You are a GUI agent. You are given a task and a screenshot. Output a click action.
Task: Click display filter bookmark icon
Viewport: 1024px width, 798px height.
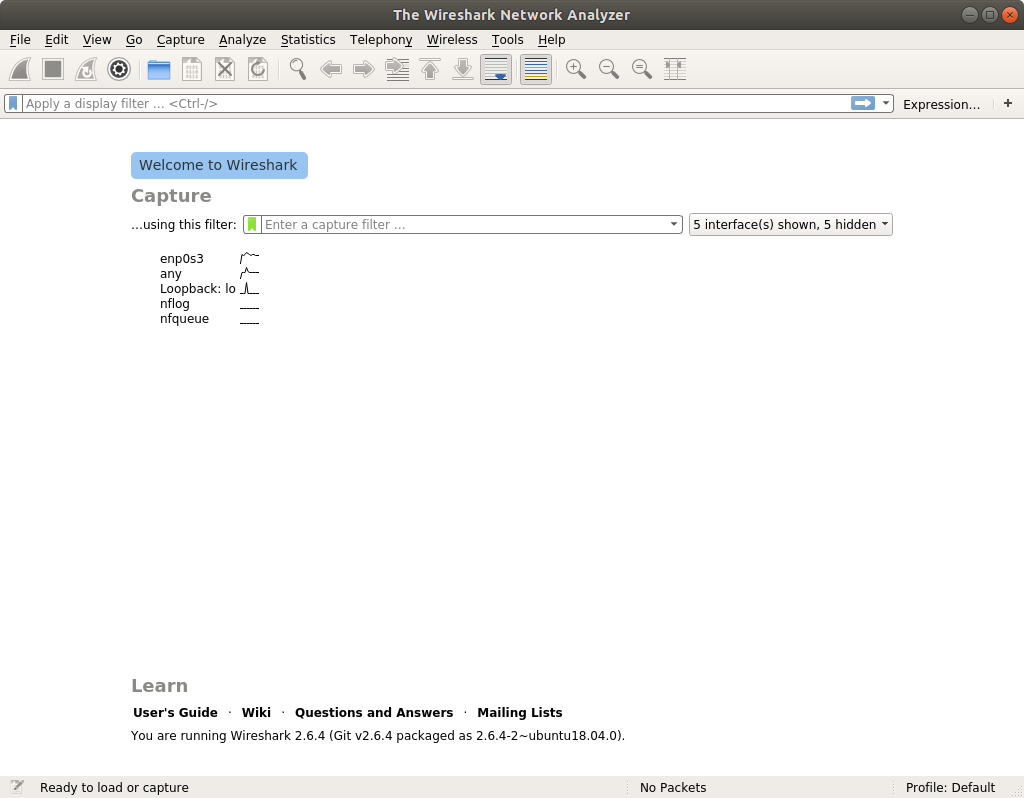(13, 103)
